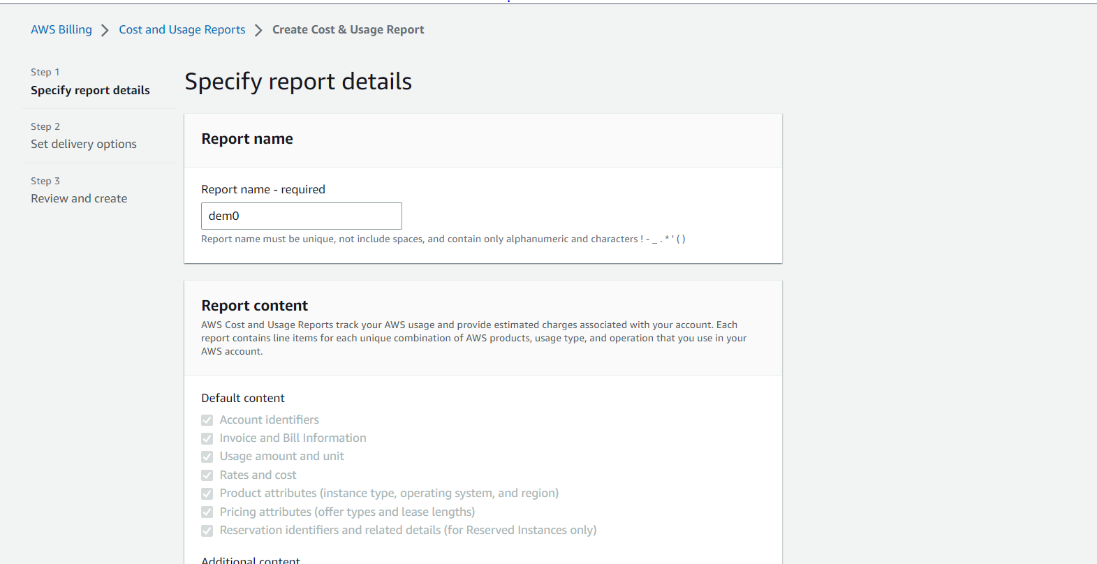
Task: Click the breadcrumb chevron after AWS Billing
Action: coord(105,30)
